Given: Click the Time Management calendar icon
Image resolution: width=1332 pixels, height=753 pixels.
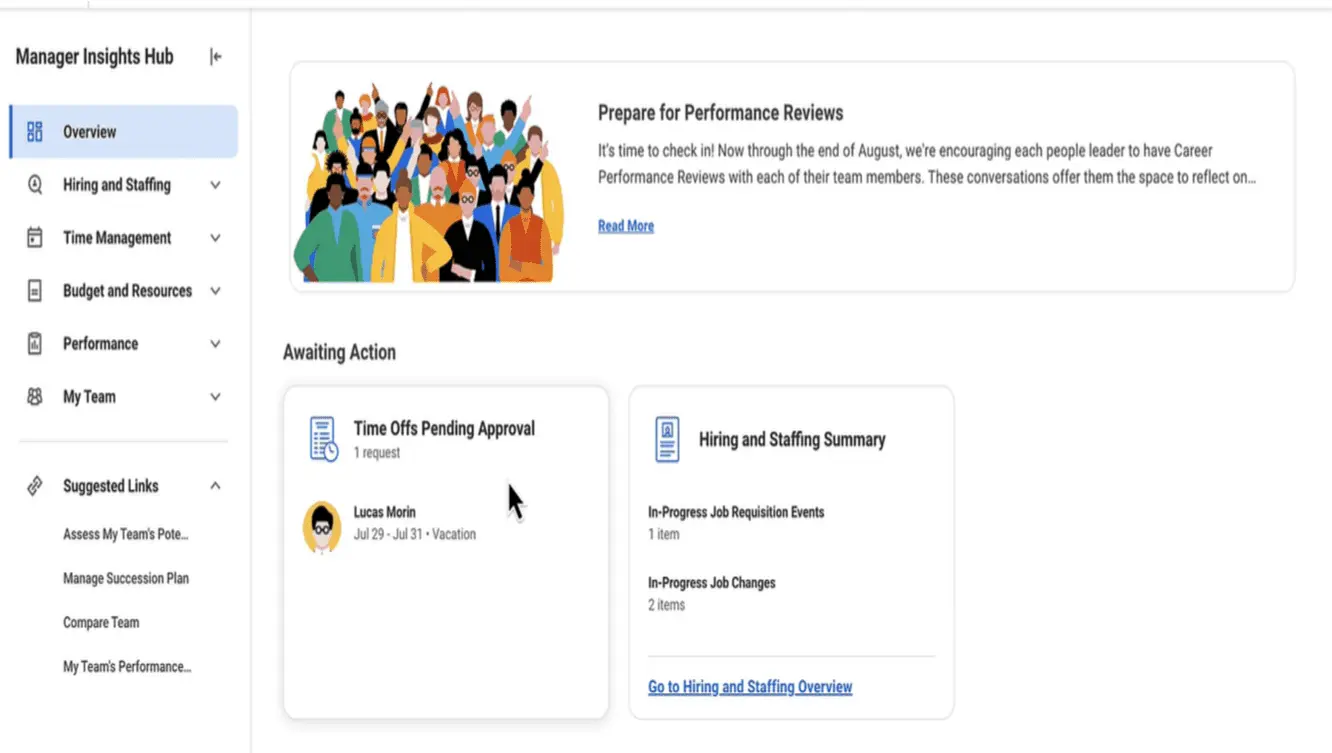Looking at the screenshot, I should pyautogui.click(x=35, y=238).
